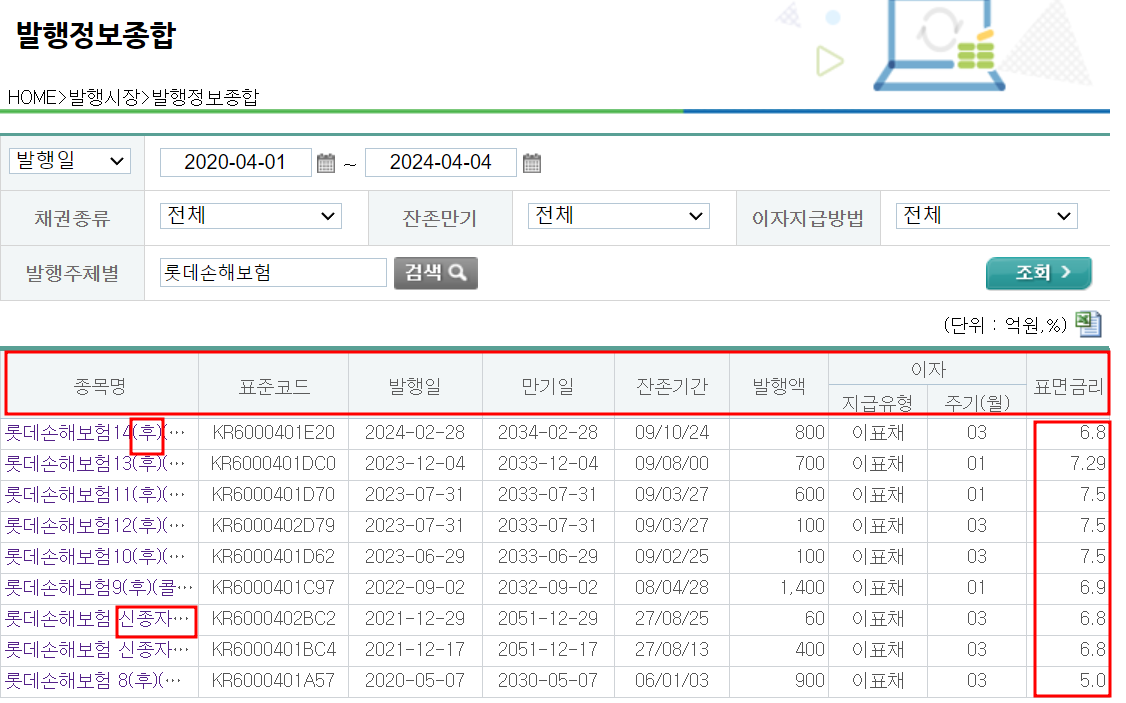Open bond 롯데손해보험12(후) link
This screenshot has width=1126, height=703.
coord(95,526)
